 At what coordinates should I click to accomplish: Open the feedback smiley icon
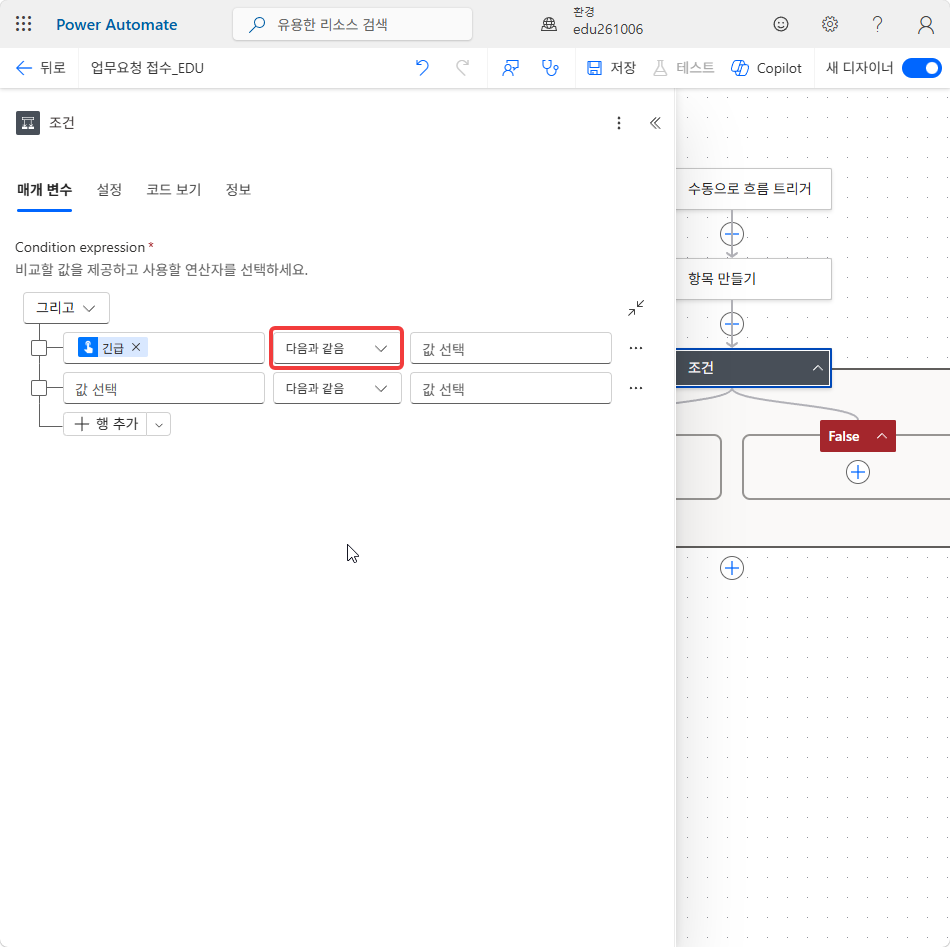point(781,24)
